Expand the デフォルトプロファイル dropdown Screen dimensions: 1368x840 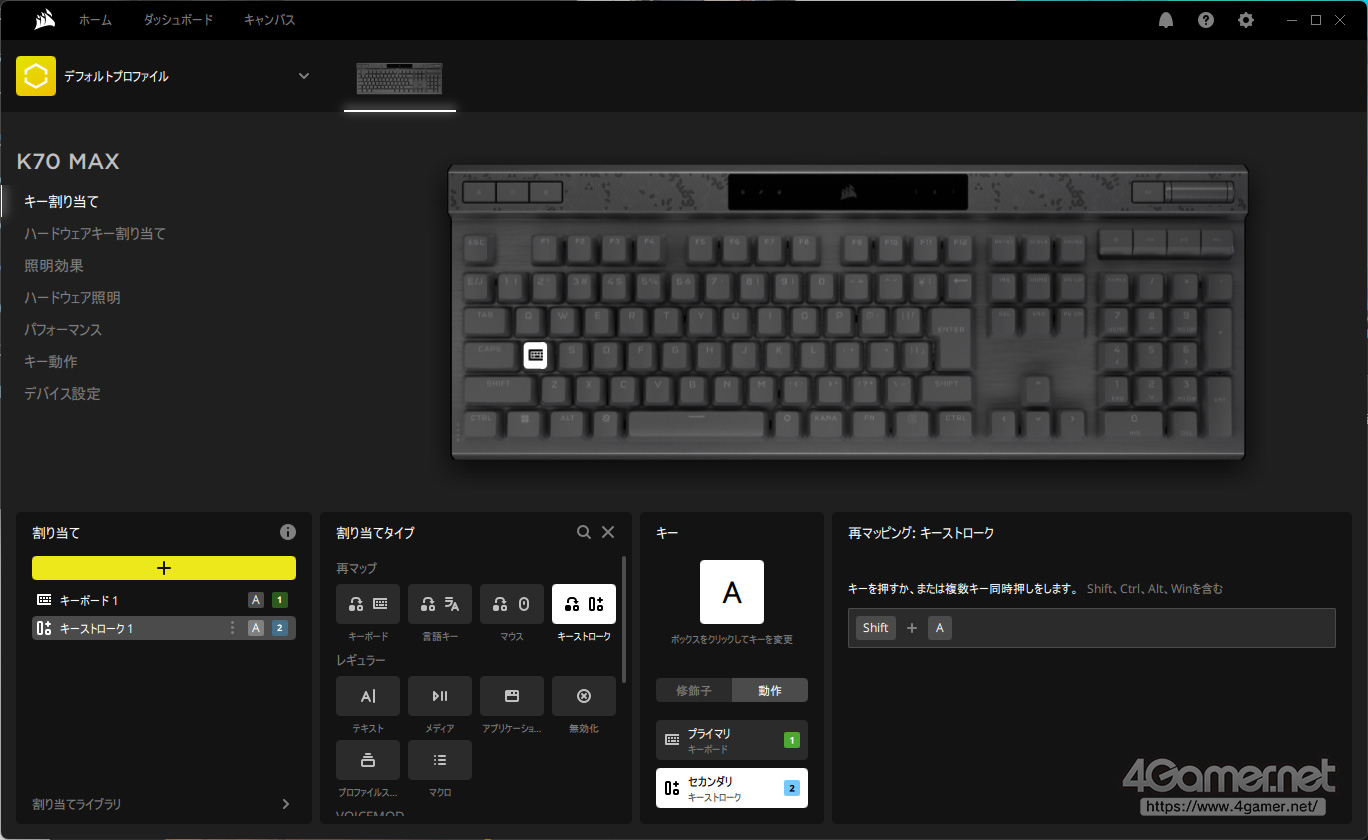(304, 76)
